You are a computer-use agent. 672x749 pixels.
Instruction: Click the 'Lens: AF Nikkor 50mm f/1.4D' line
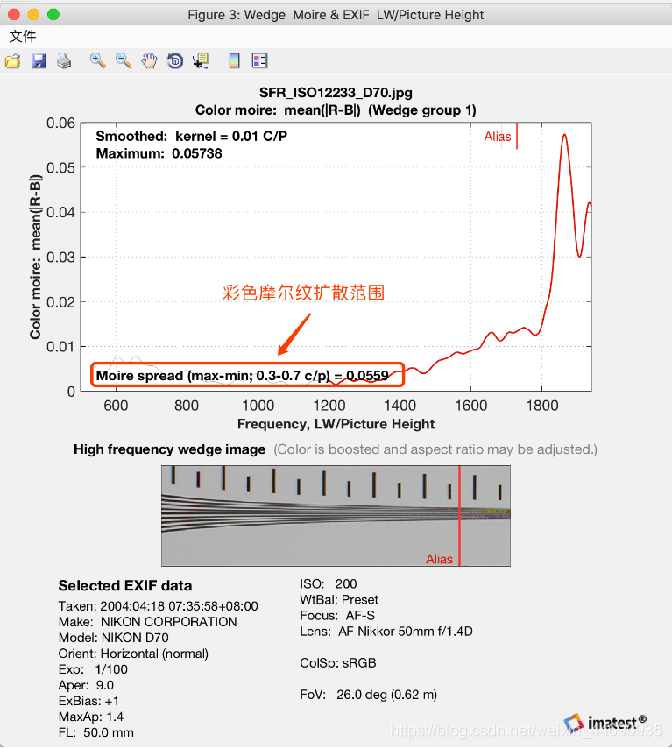386,631
